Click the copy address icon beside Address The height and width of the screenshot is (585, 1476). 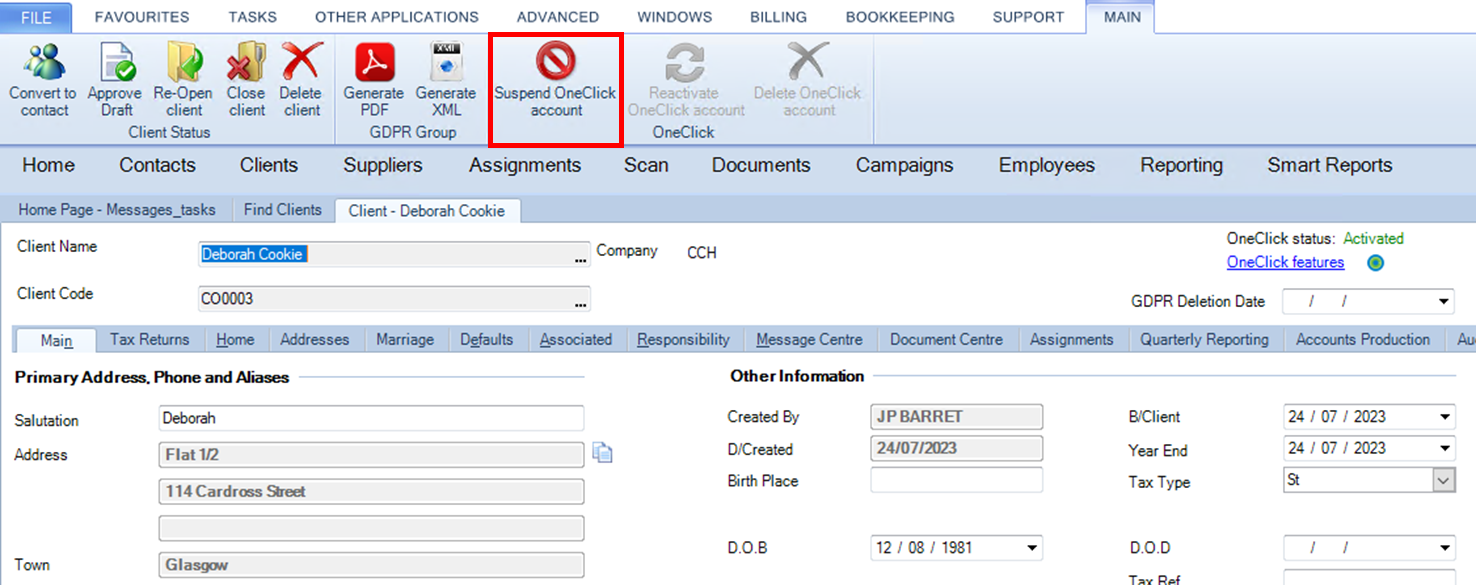[602, 454]
